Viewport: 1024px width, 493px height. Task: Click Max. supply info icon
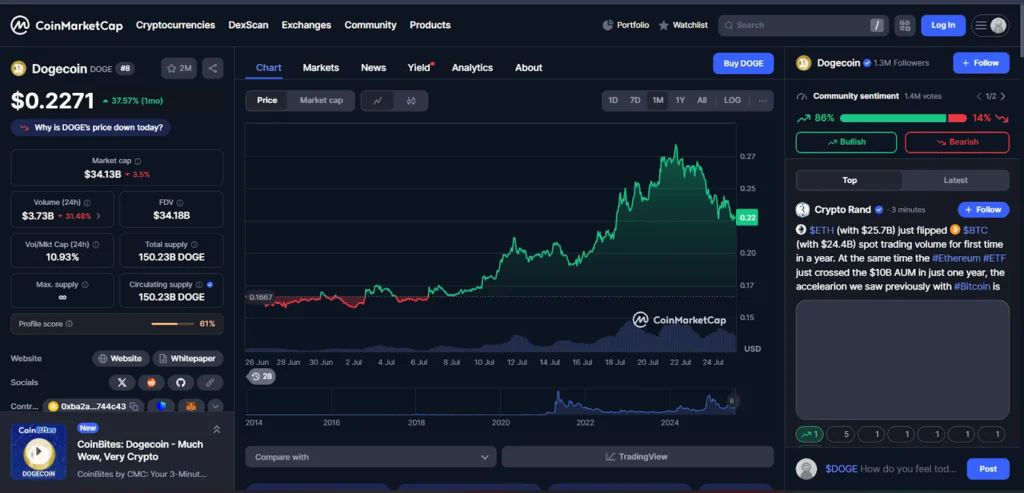click(x=85, y=285)
